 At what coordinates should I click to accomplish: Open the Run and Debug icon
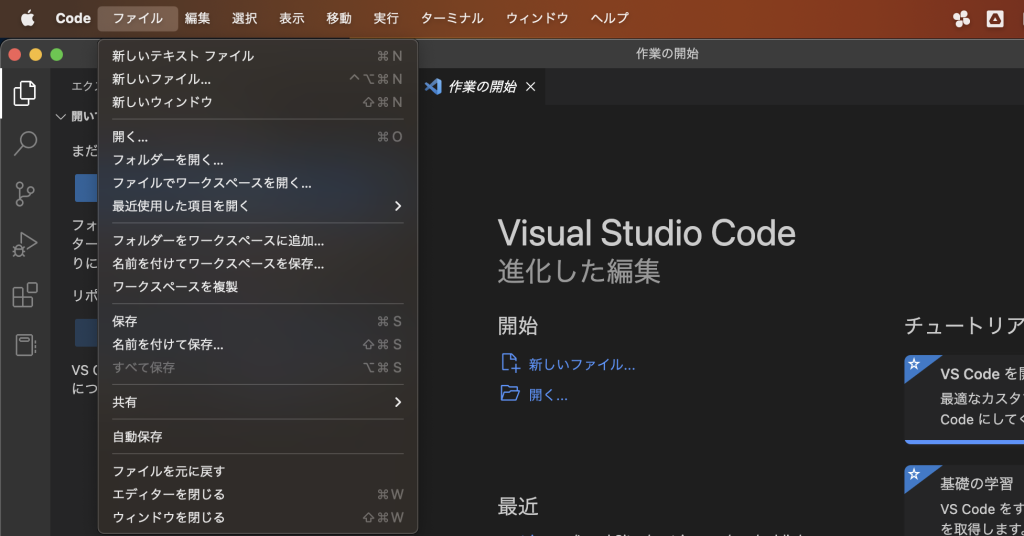25,244
